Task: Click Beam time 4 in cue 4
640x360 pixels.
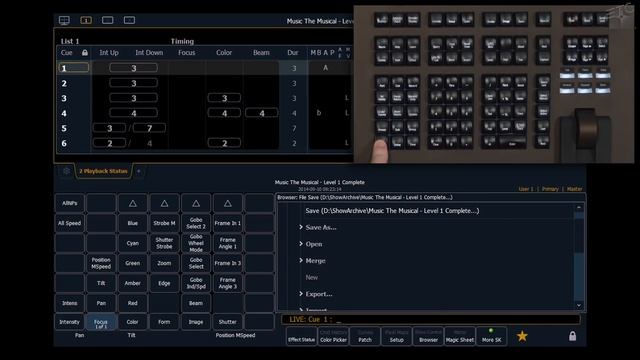Action: point(262,113)
